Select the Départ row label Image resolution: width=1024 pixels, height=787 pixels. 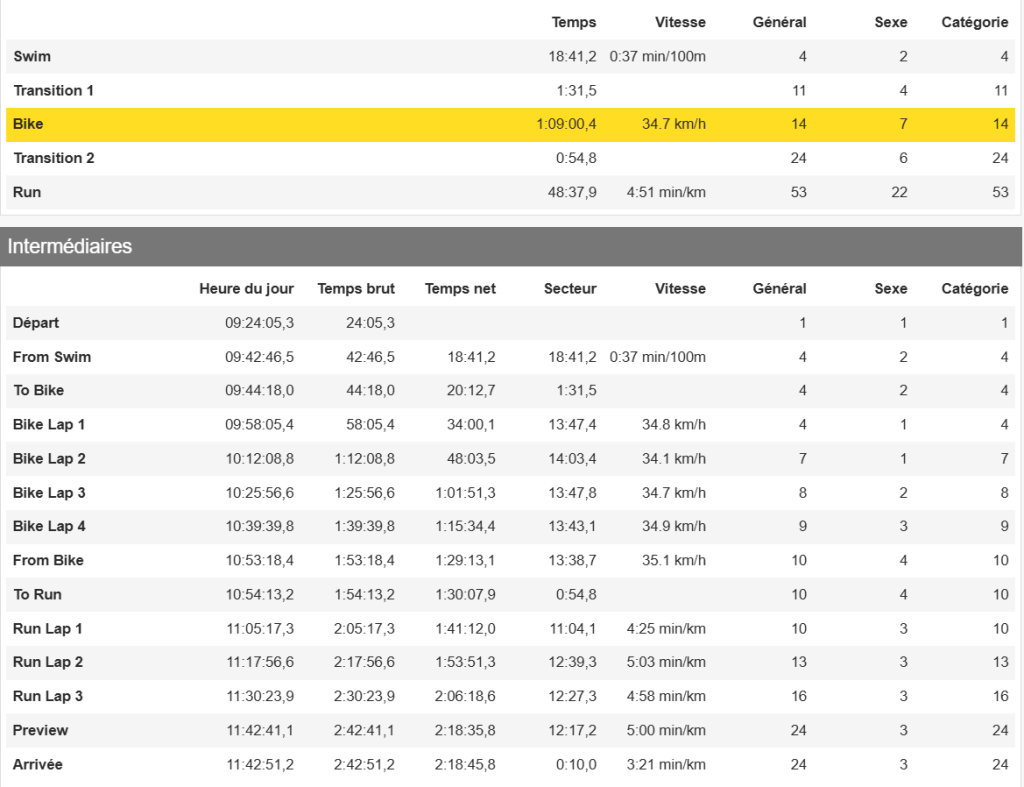pos(36,323)
